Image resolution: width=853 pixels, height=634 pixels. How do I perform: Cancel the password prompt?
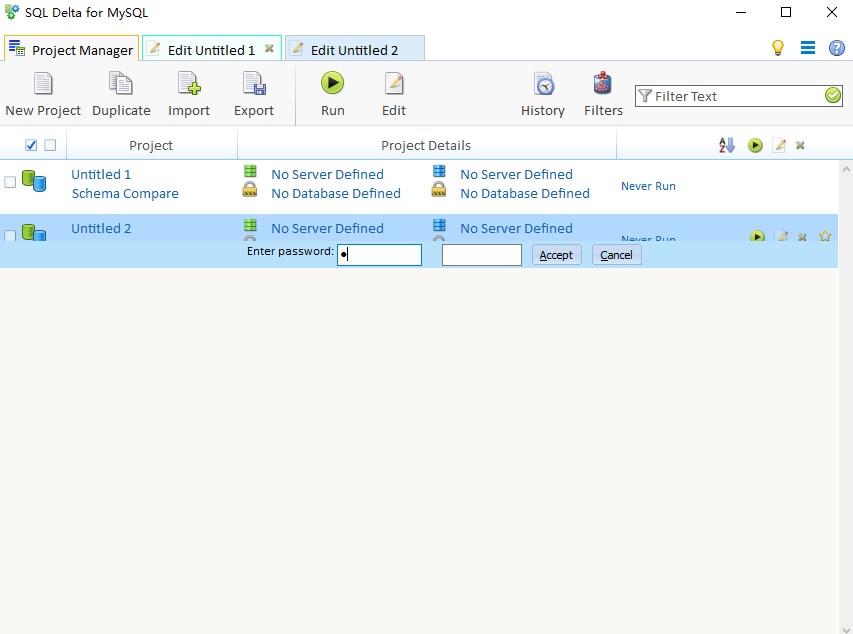[616, 255]
